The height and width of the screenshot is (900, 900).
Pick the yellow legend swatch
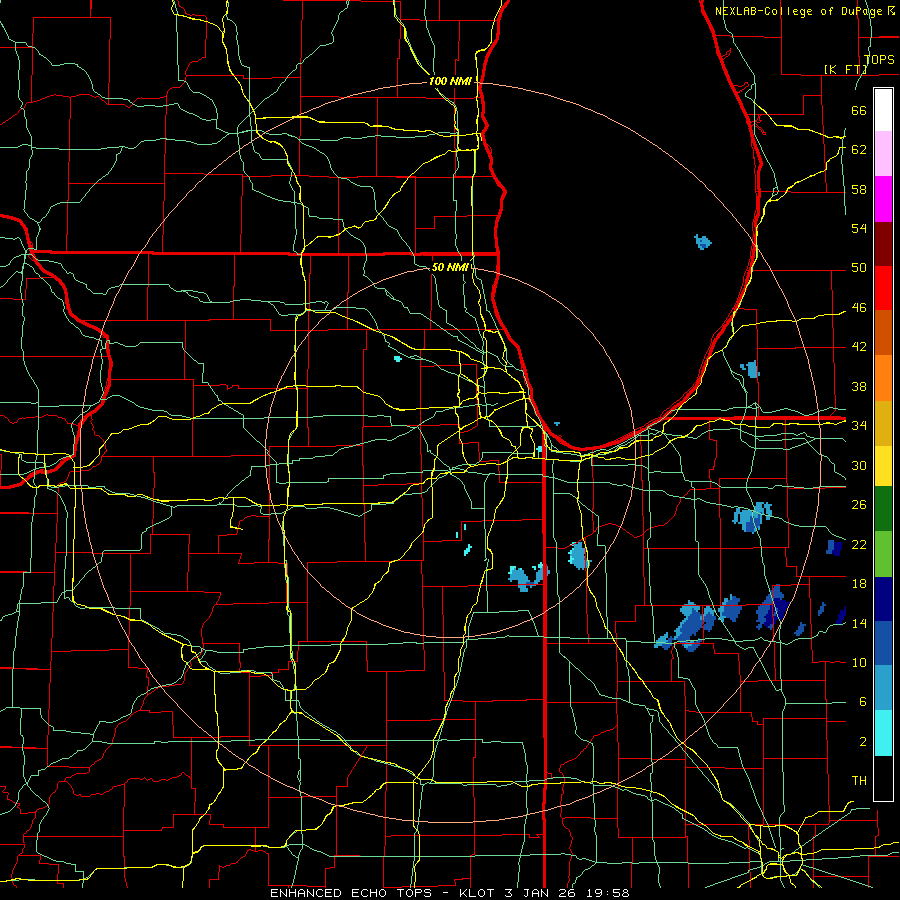click(x=883, y=466)
